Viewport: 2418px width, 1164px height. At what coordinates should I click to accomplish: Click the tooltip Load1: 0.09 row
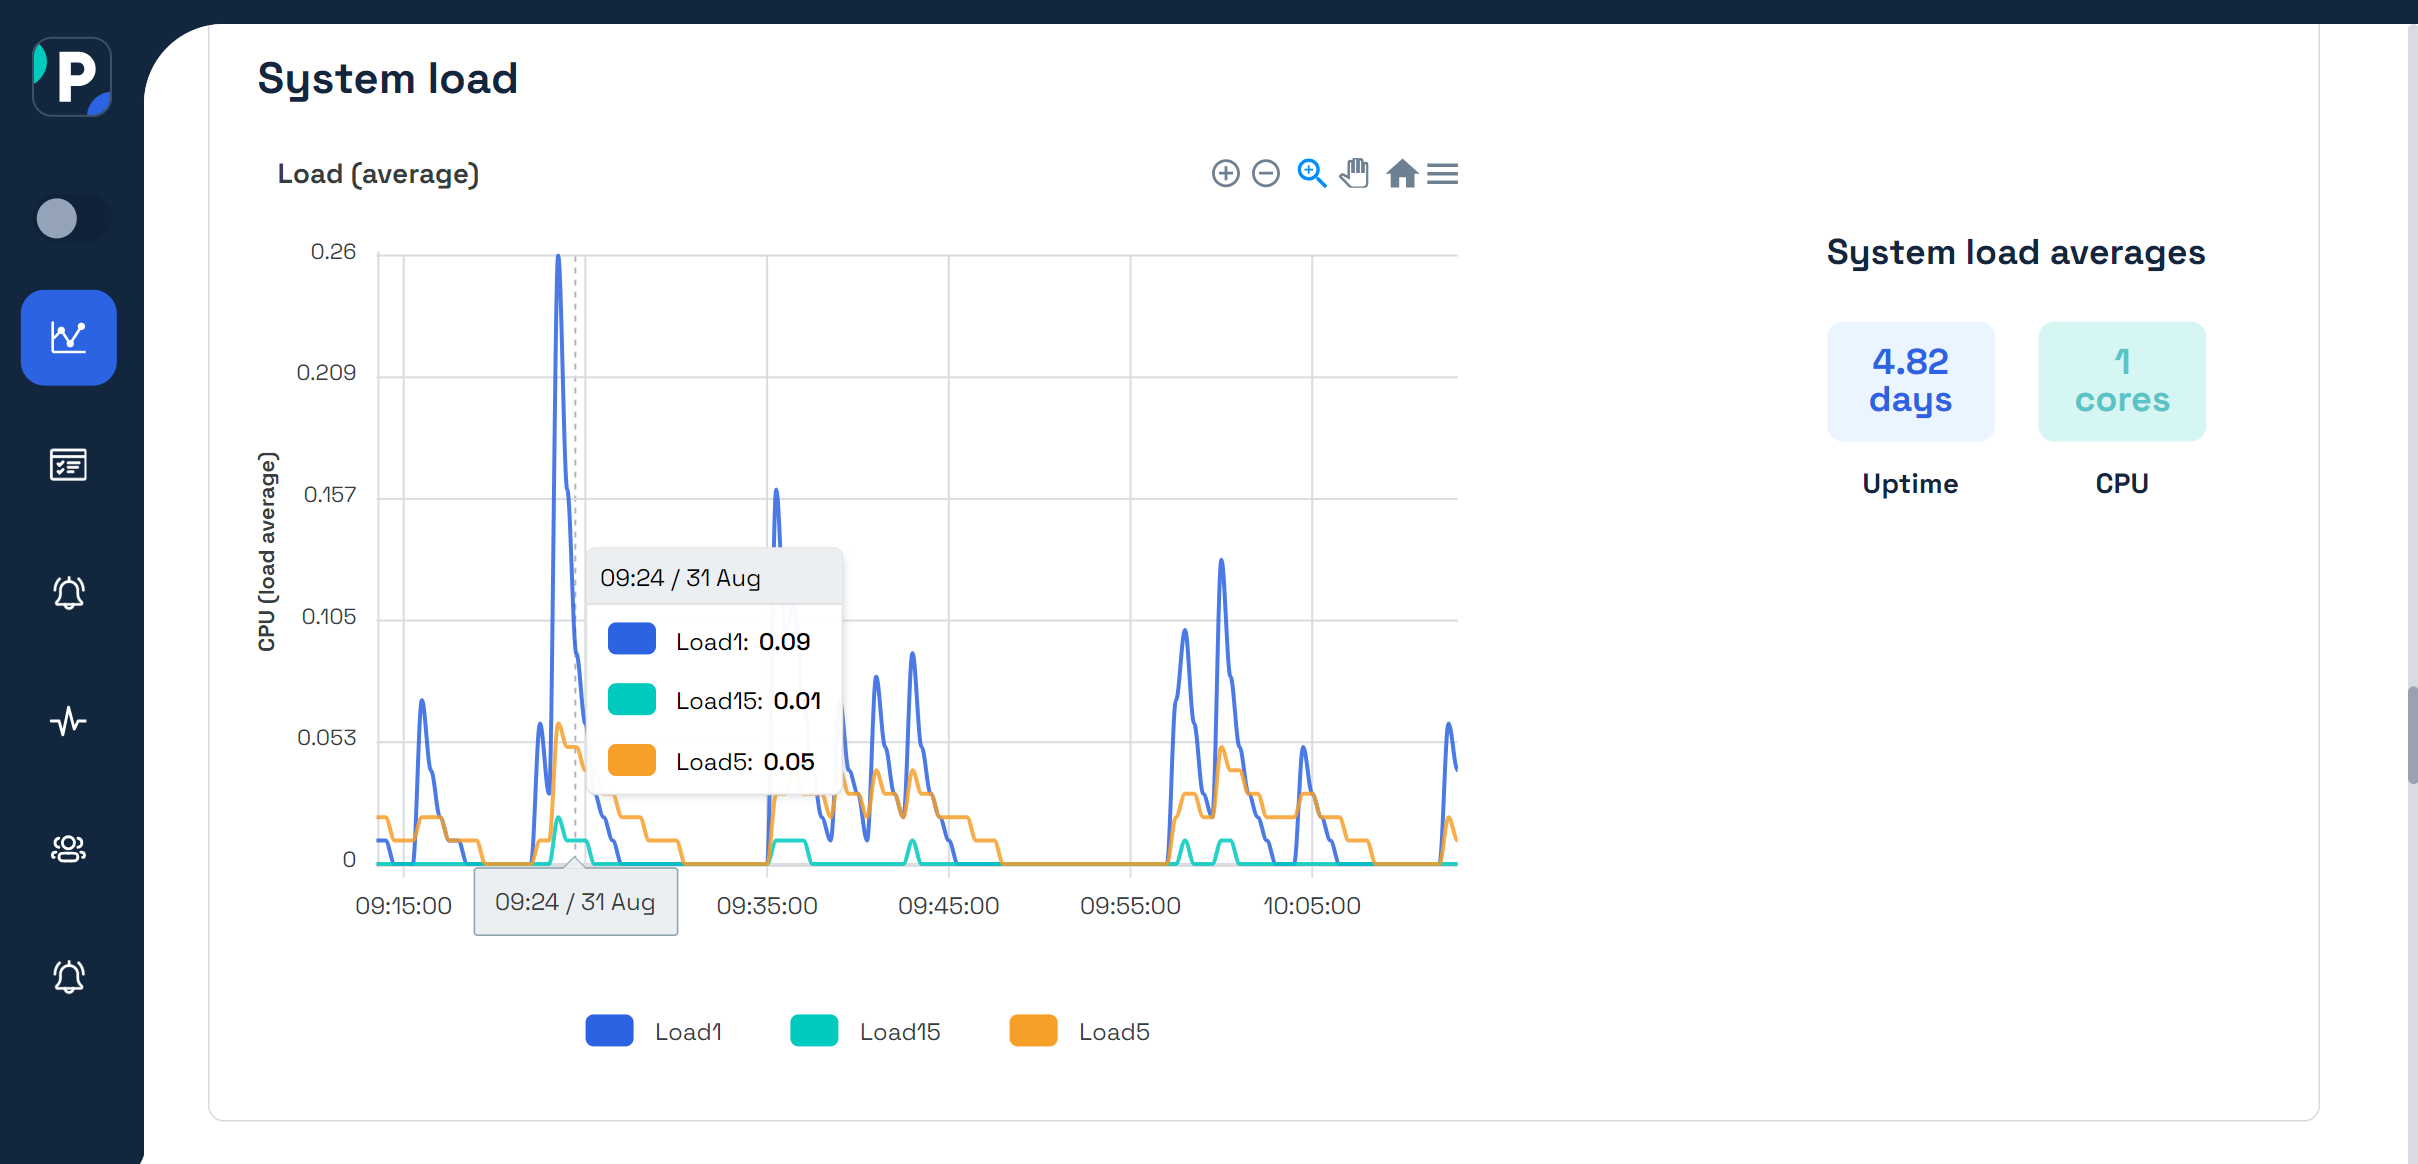click(x=714, y=641)
